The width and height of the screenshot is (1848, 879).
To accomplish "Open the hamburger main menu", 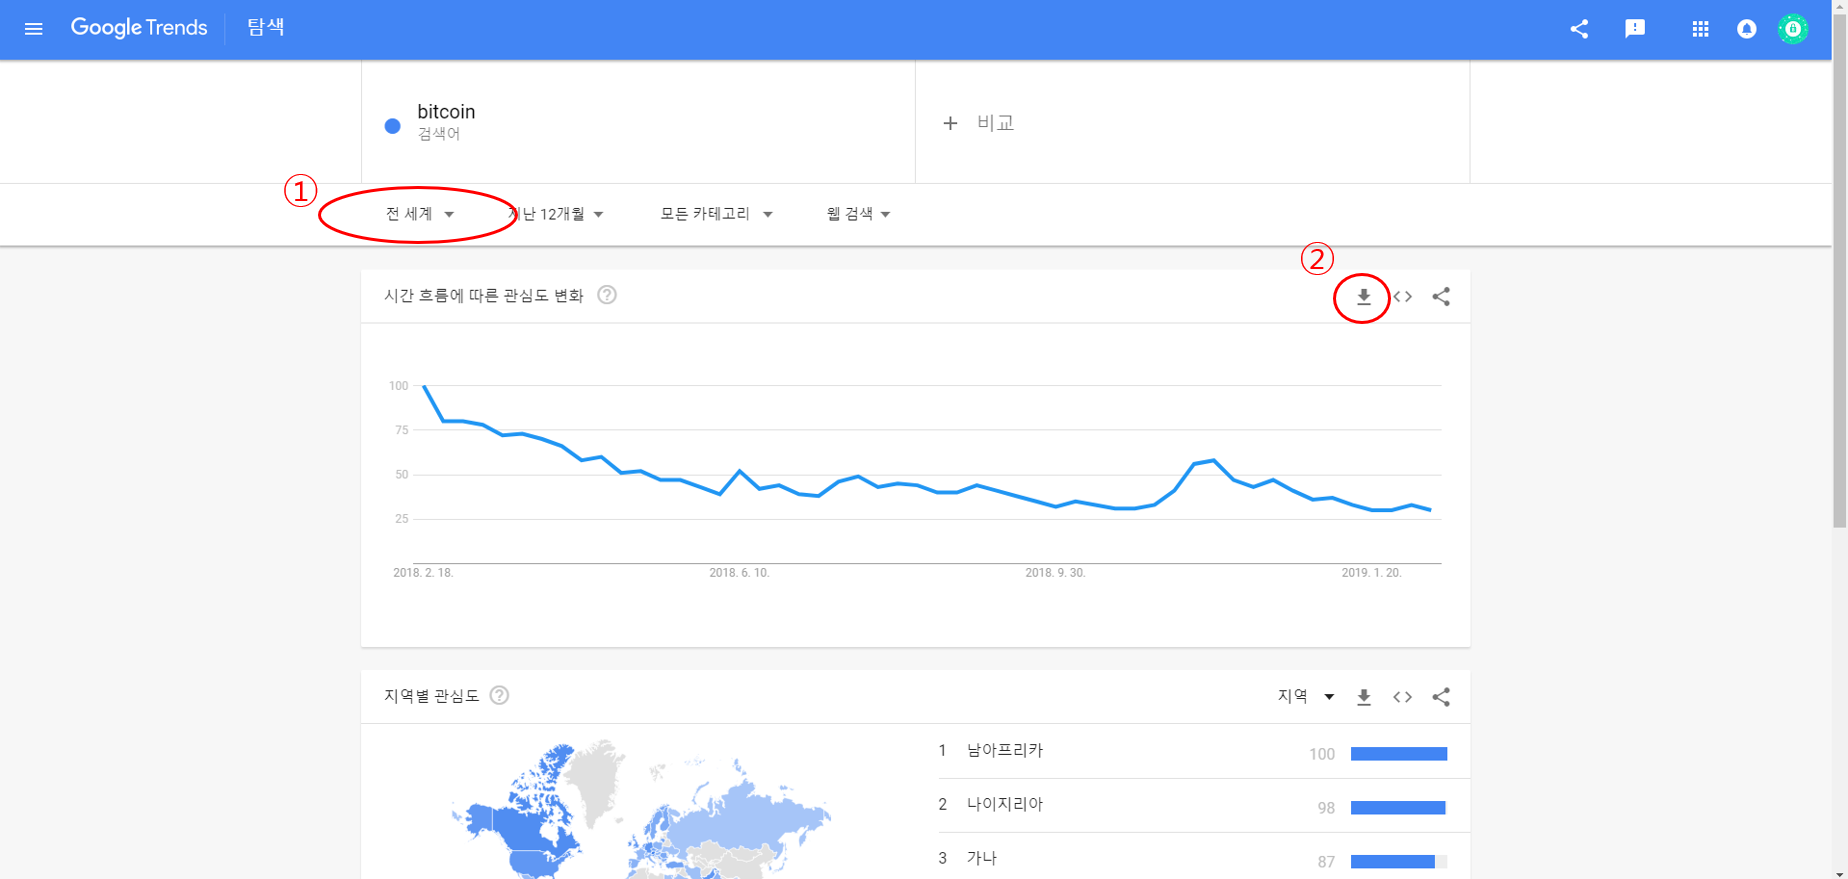I will point(33,29).
